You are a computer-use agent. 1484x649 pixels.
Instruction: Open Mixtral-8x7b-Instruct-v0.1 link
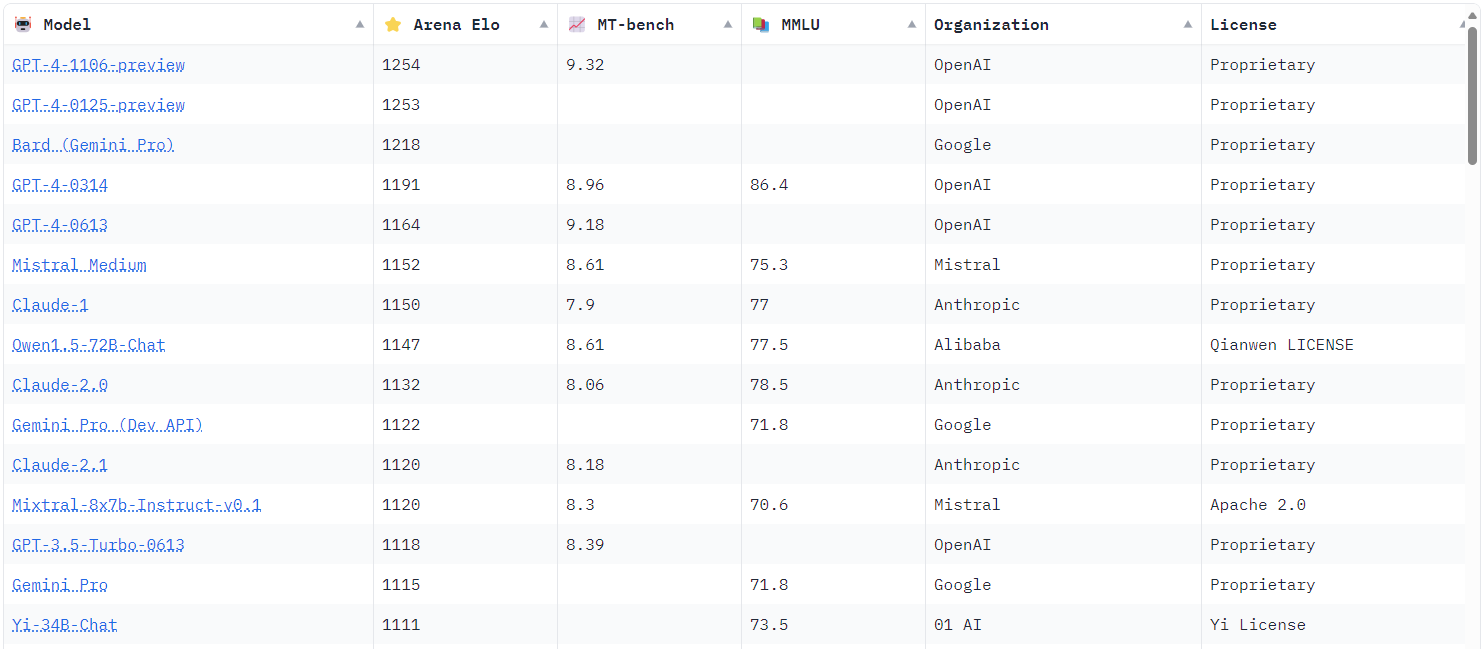coord(136,505)
